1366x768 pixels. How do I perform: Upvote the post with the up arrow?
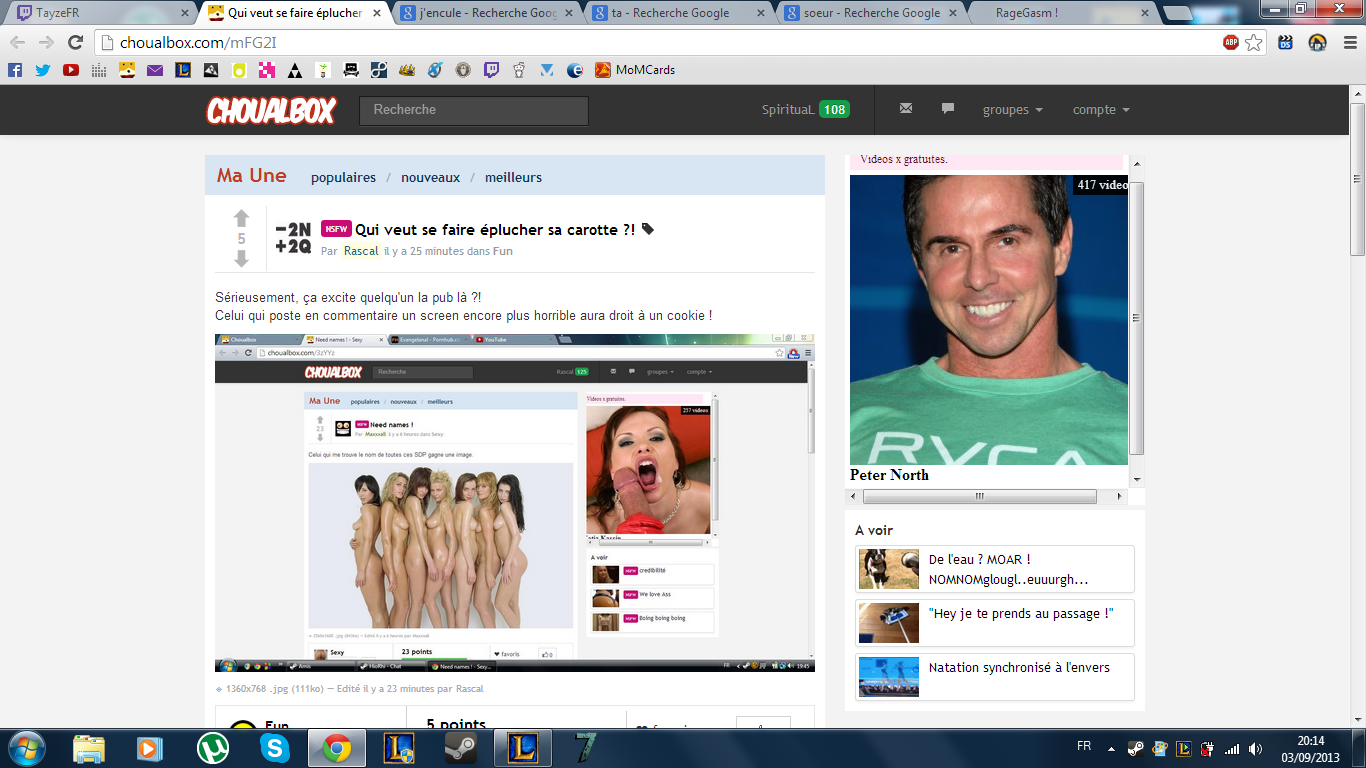(x=241, y=218)
